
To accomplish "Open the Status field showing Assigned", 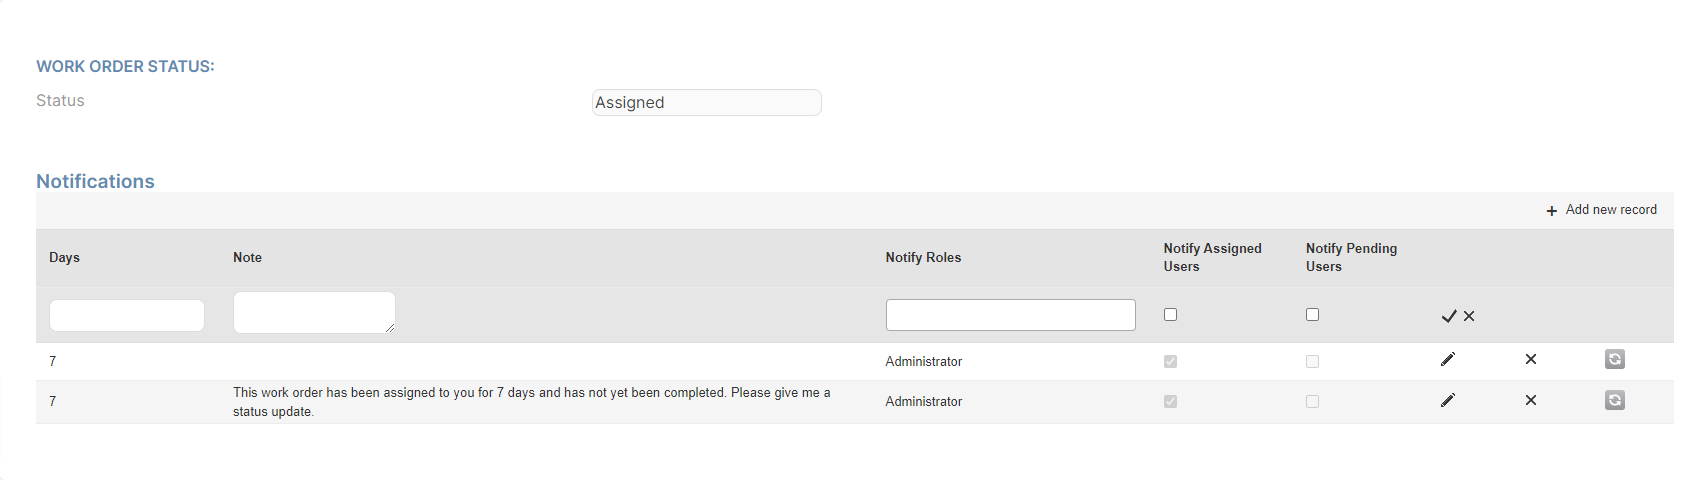I will (x=707, y=102).
